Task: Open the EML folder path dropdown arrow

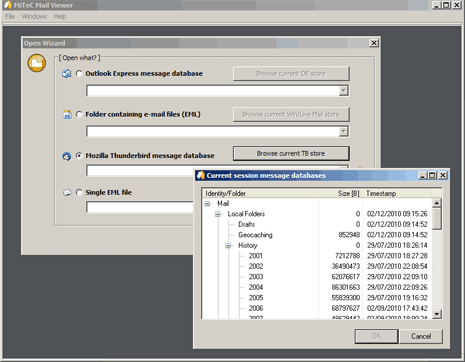Action: [x=343, y=131]
